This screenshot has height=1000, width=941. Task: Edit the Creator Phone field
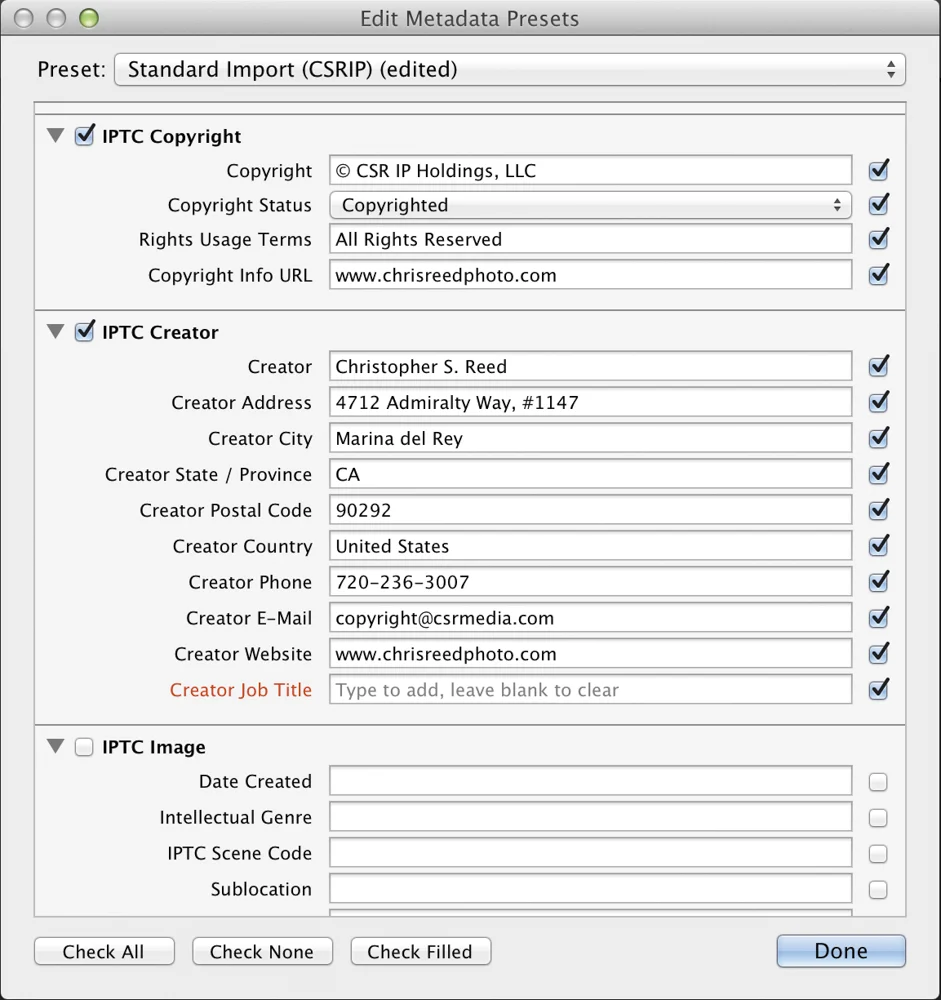tap(590, 582)
